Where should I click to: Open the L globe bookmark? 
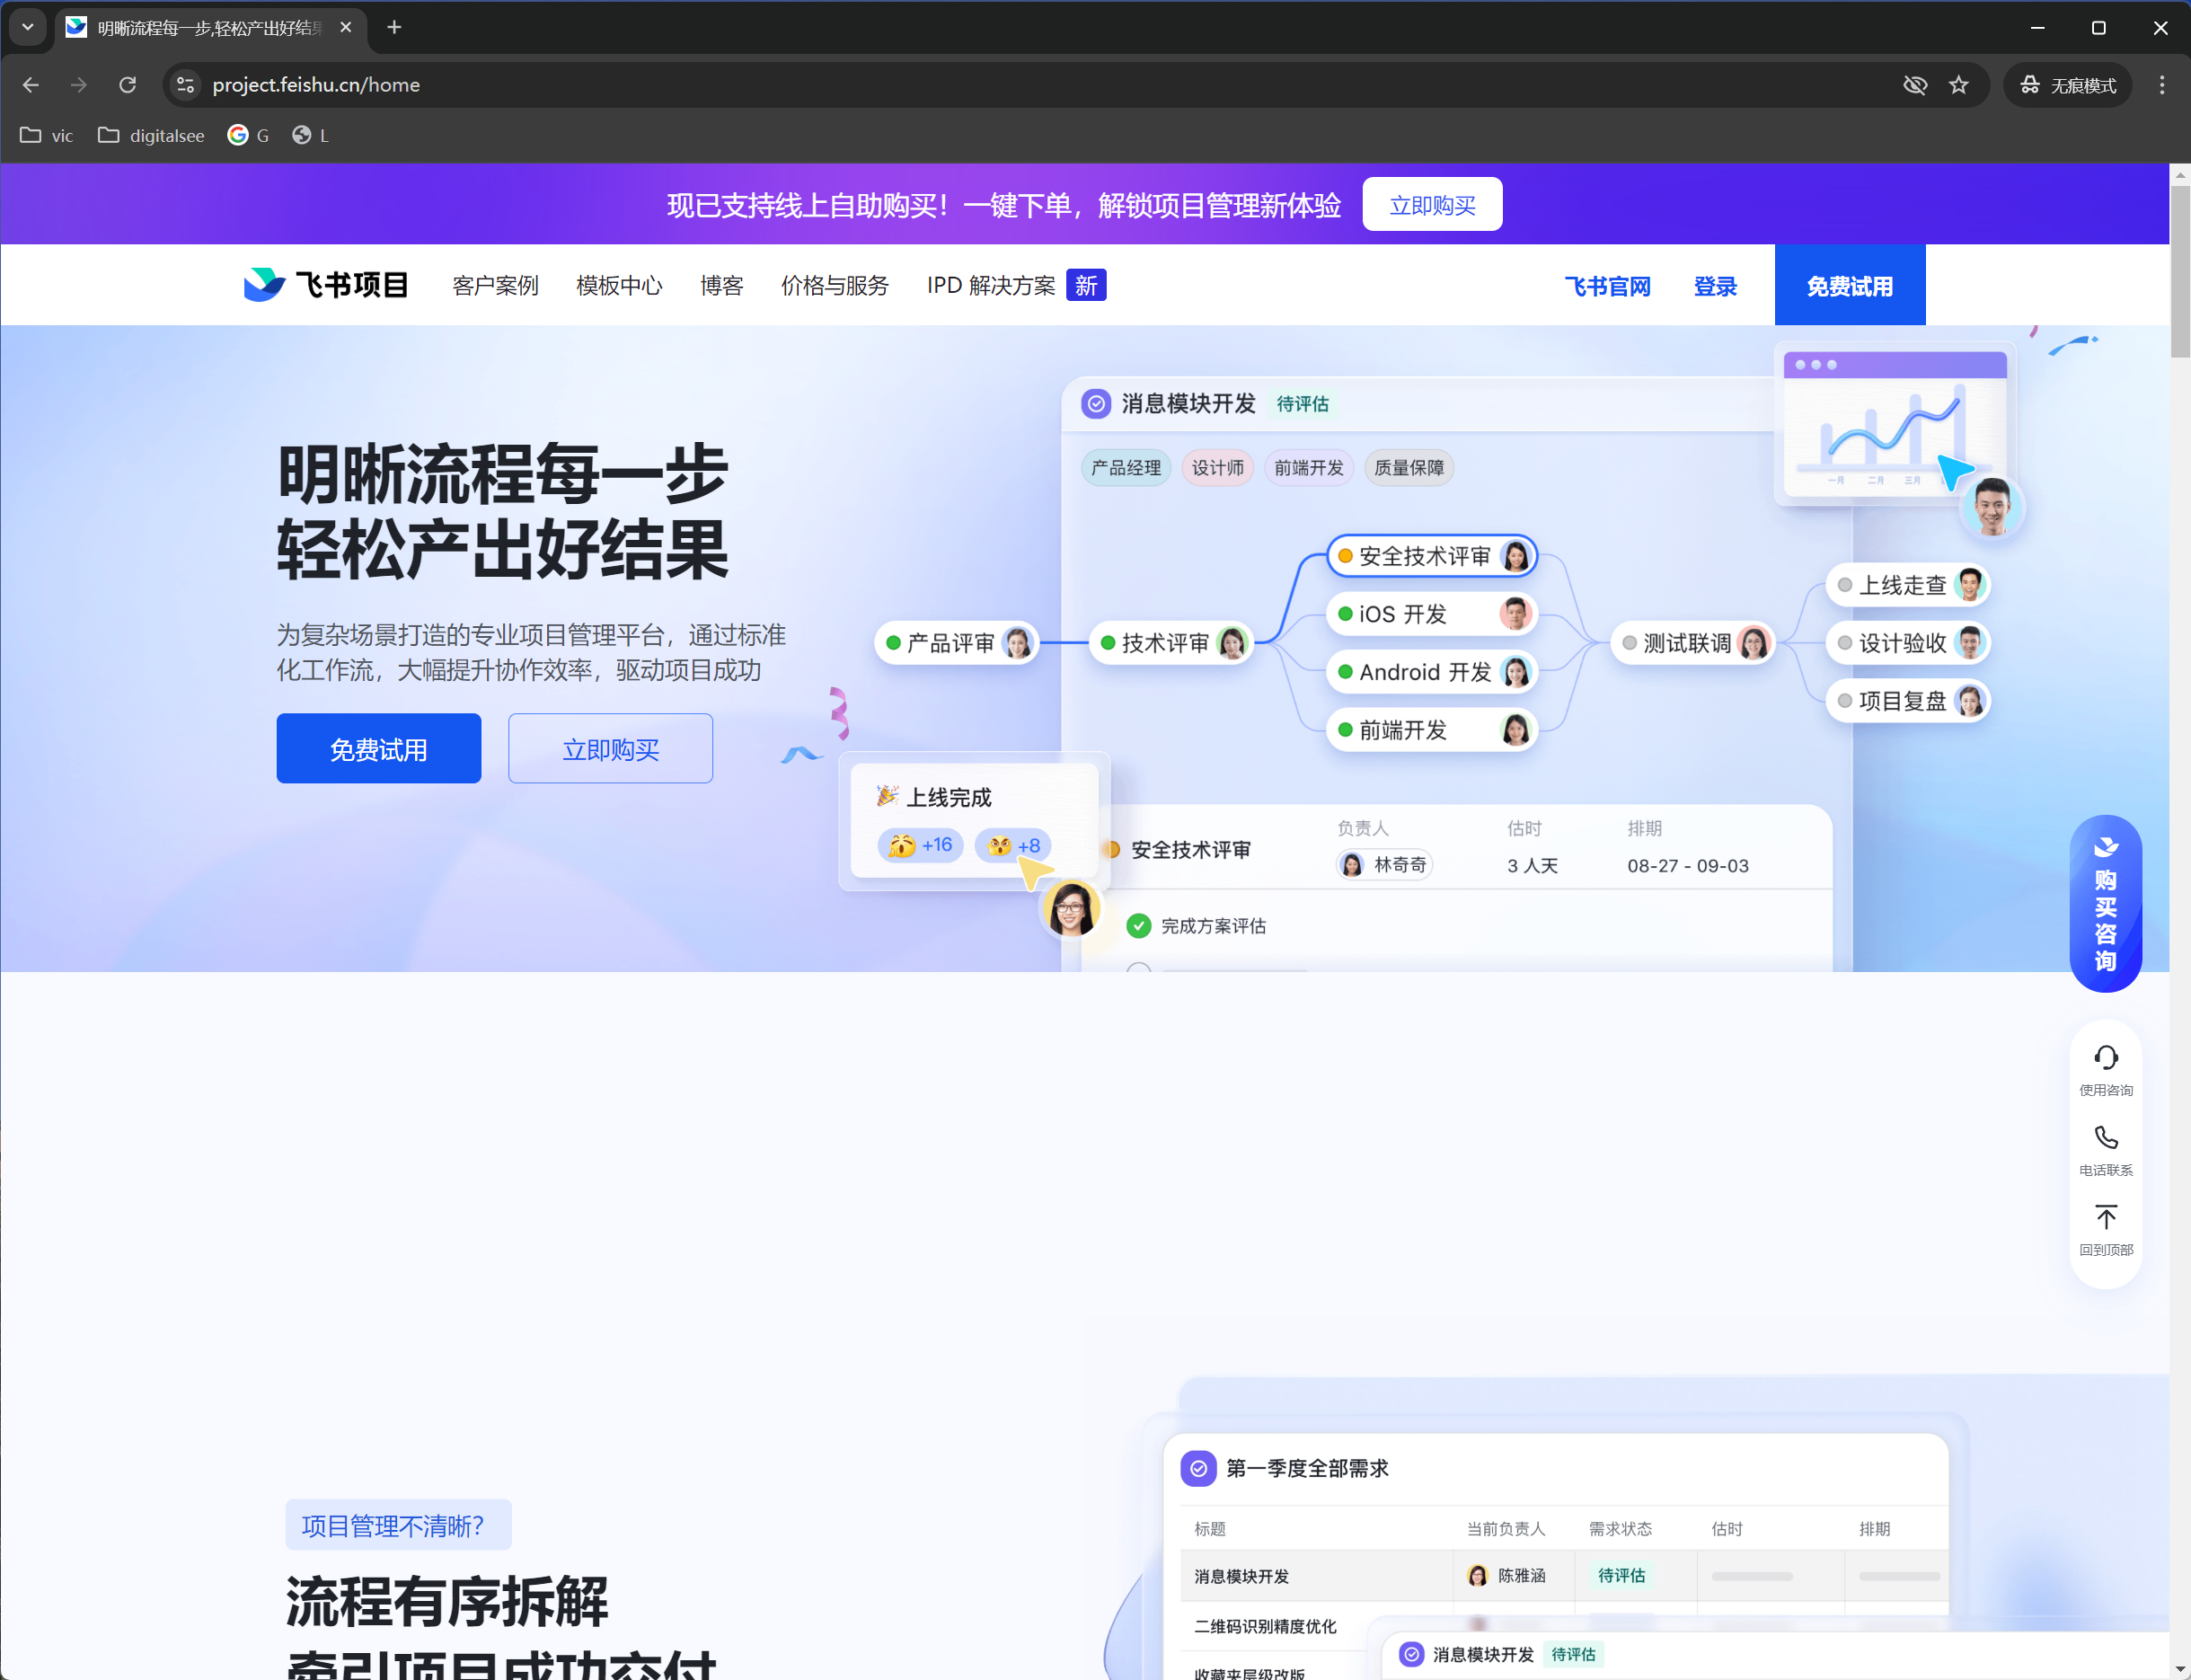310,135
